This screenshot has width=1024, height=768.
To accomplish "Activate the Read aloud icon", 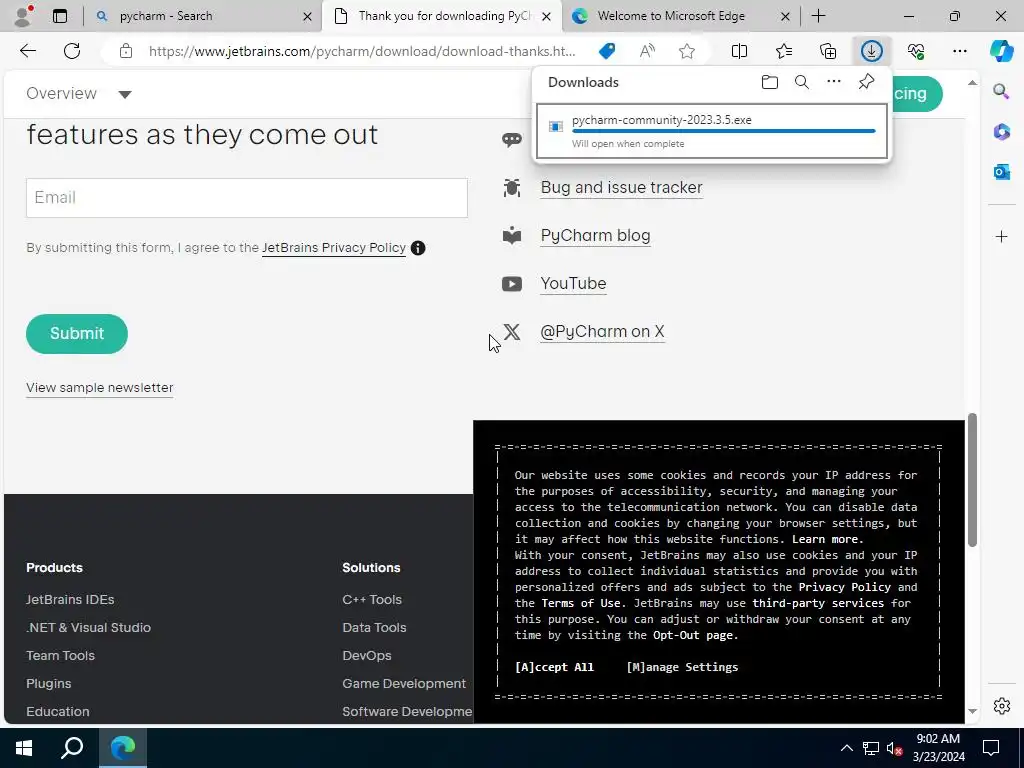I will (647, 51).
